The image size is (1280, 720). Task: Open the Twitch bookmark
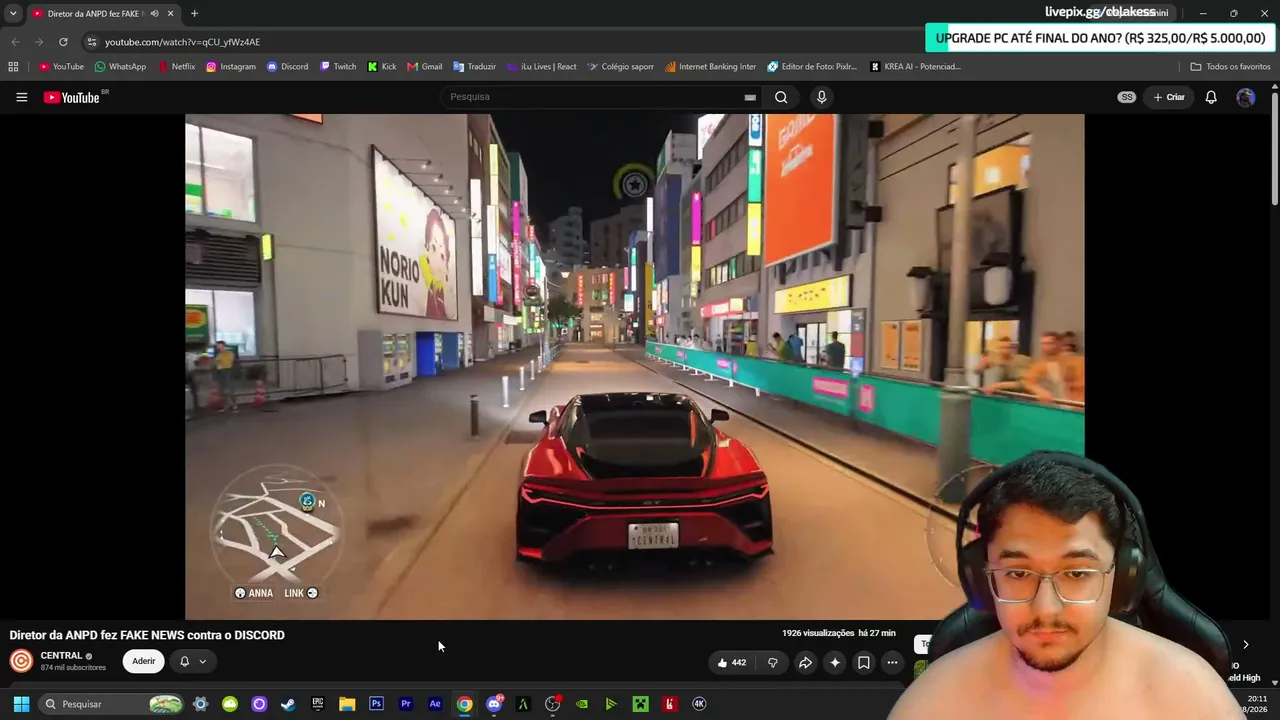[338, 67]
